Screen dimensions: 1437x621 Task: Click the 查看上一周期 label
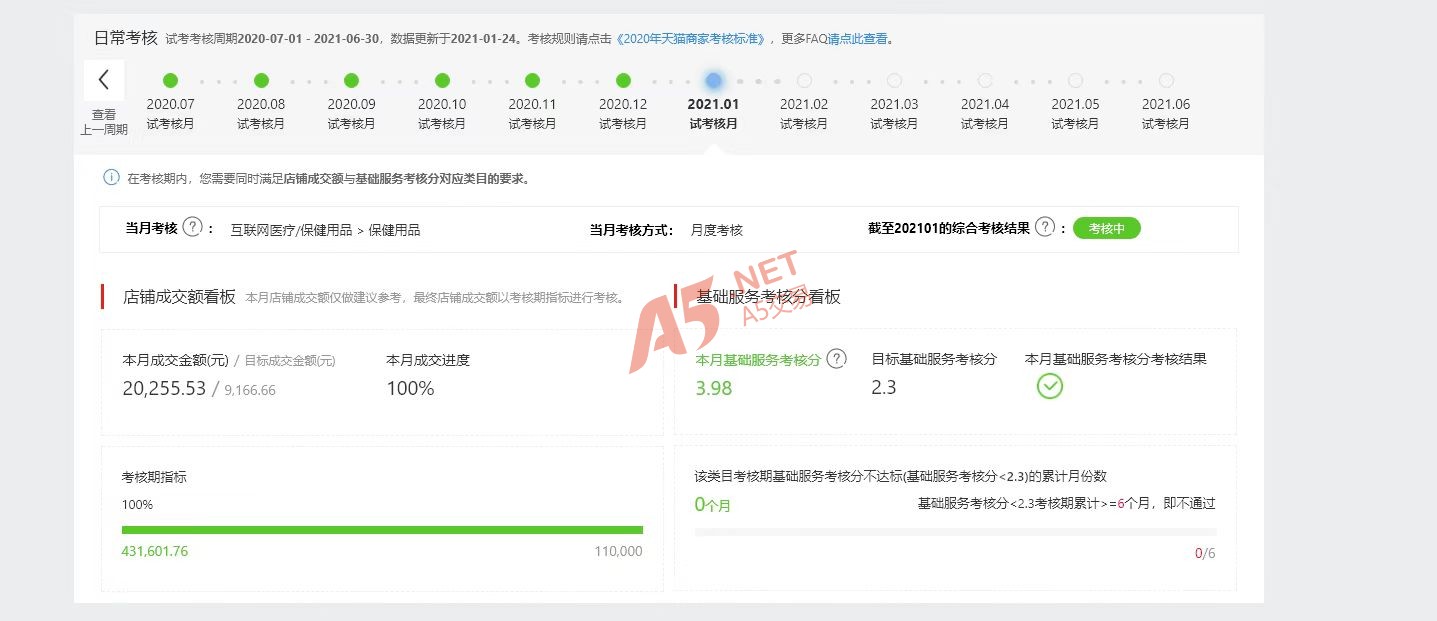(104, 122)
